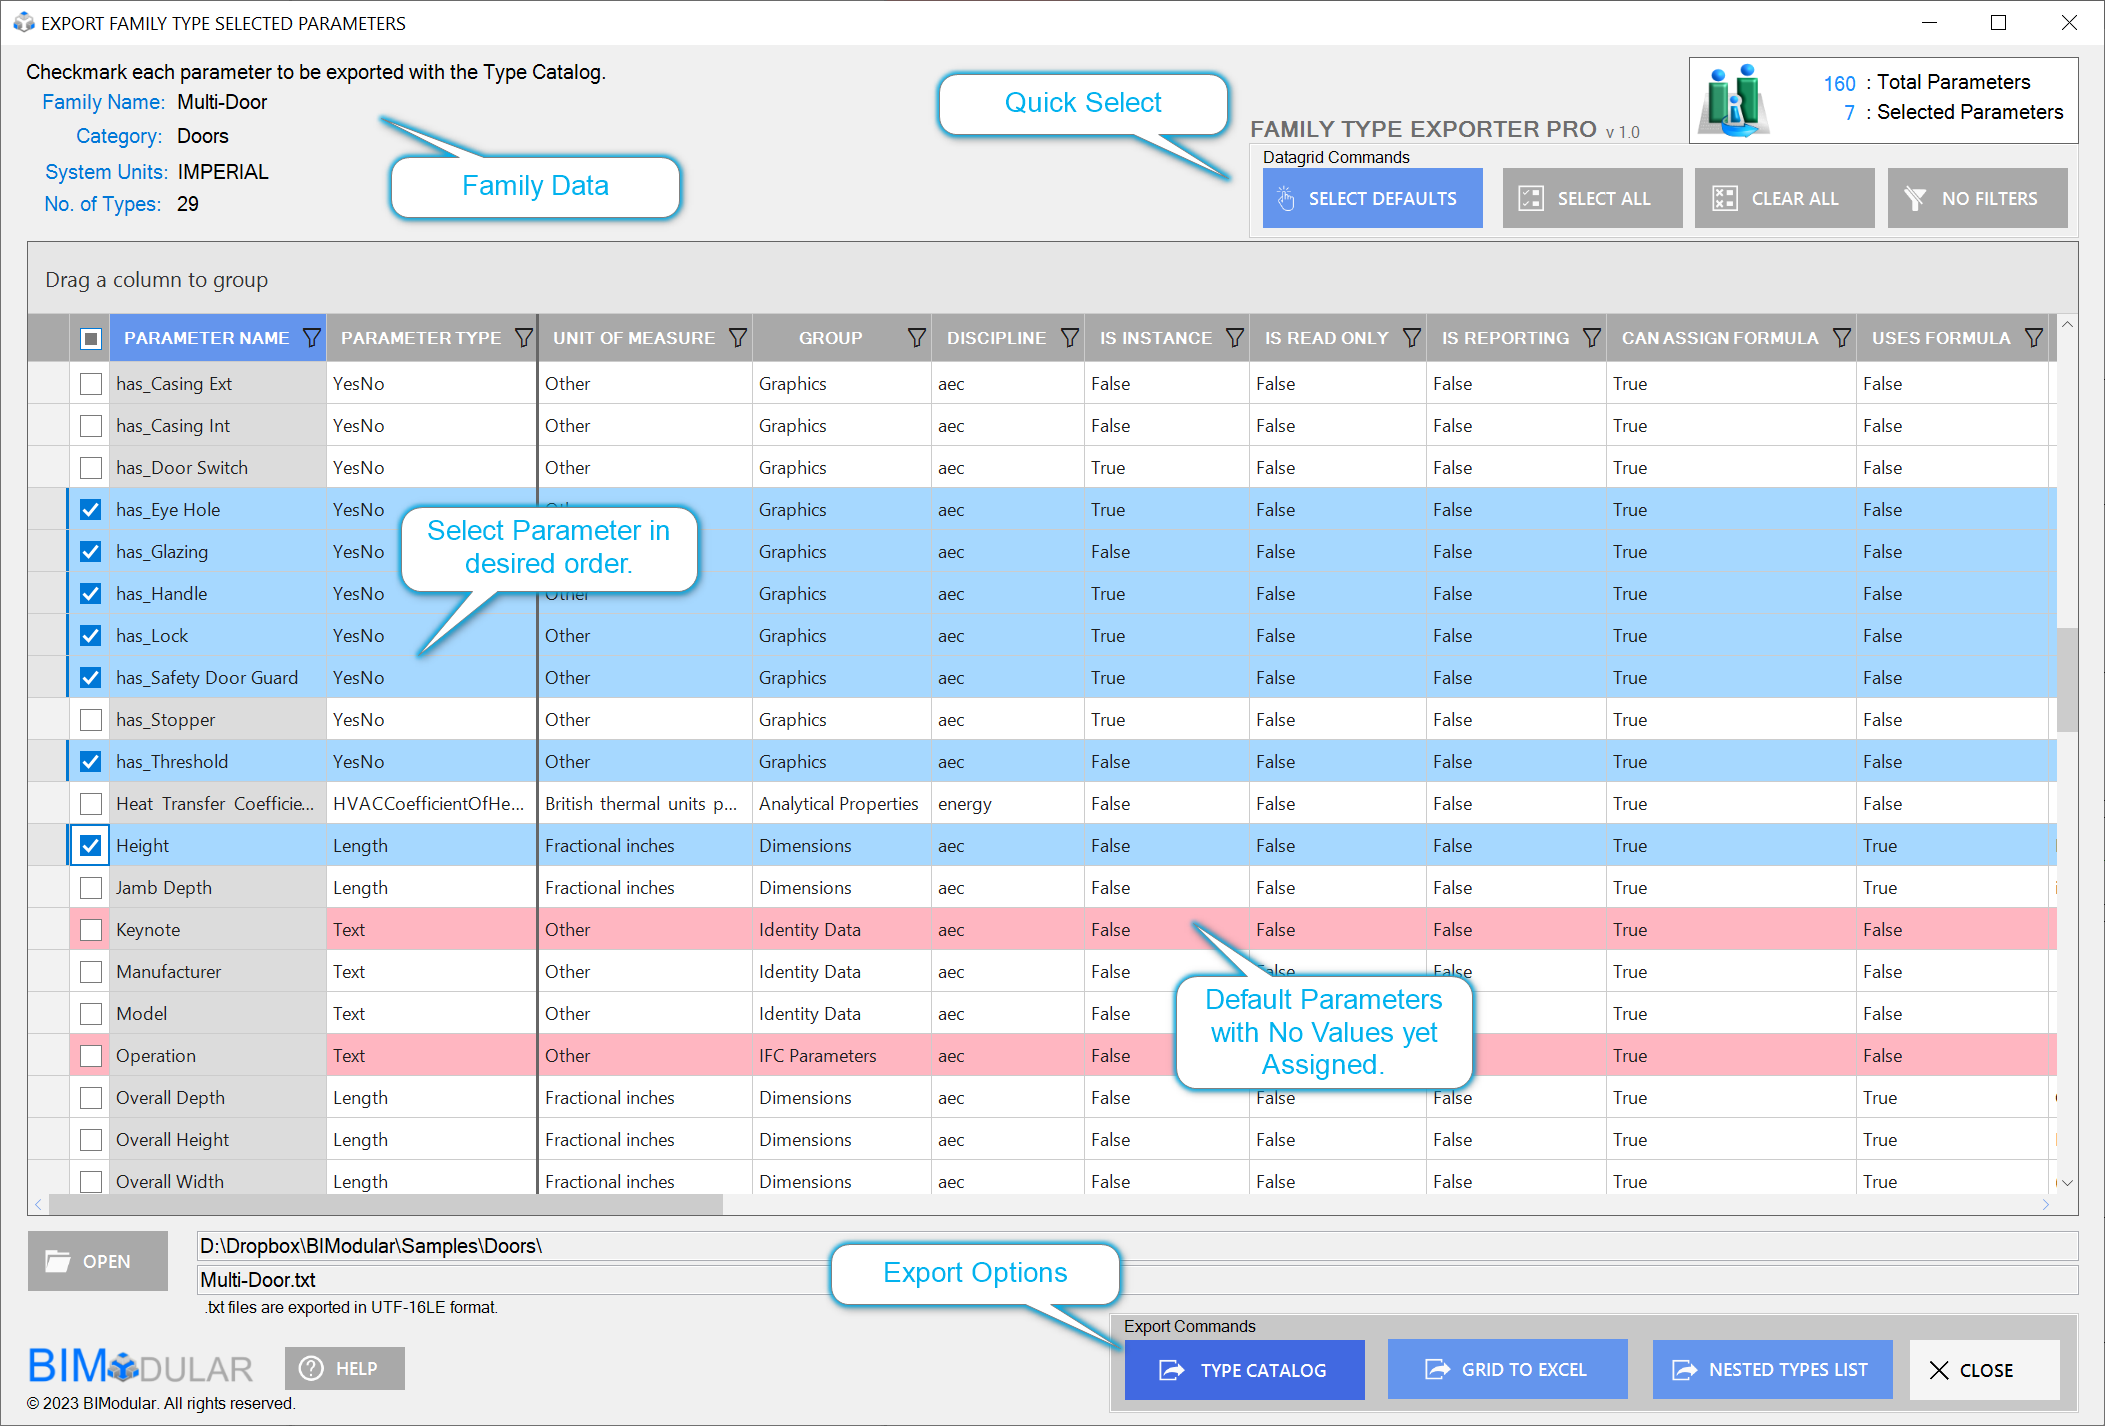Open filter dropdown for IS READ ONLY column
The width and height of the screenshot is (2105, 1426).
1411,338
